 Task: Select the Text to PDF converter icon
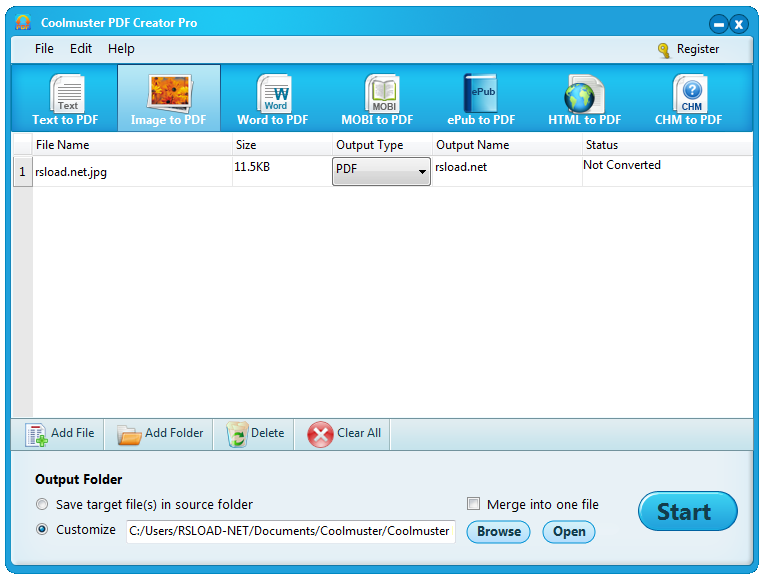[67, 94]
